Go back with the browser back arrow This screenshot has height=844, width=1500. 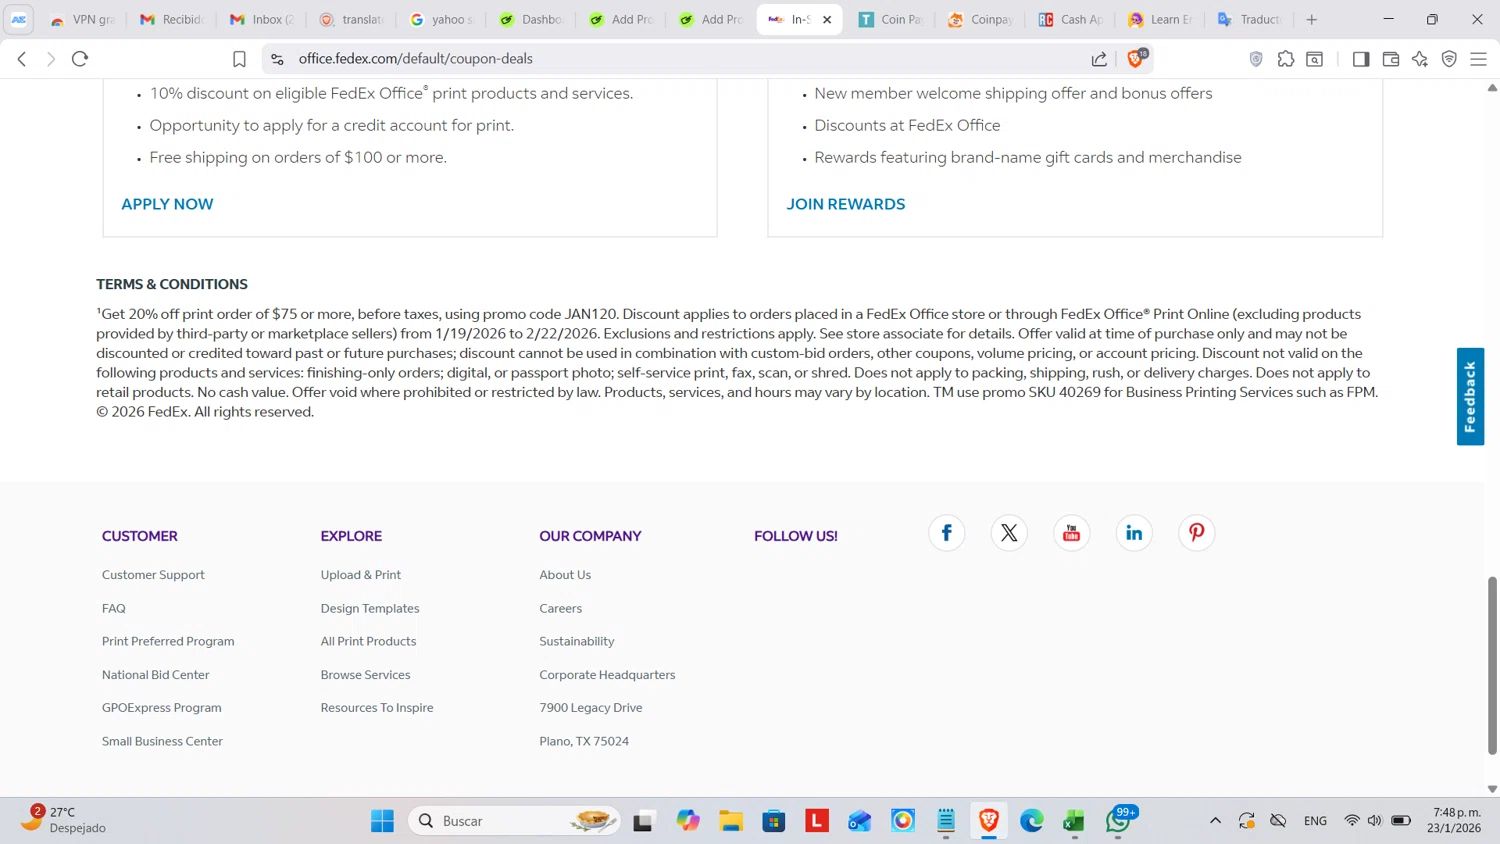tap(22, 59)
